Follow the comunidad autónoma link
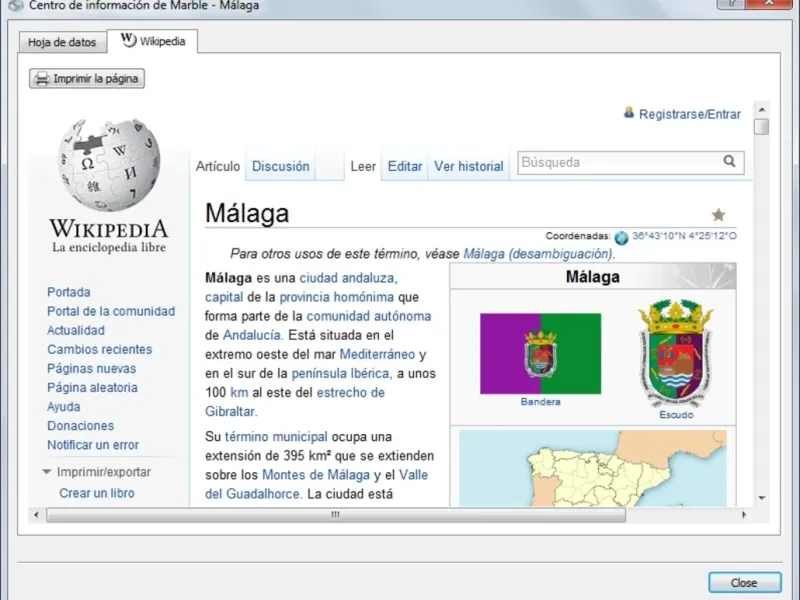The height and width of the screenshot is (600, 800). [369, 316]
